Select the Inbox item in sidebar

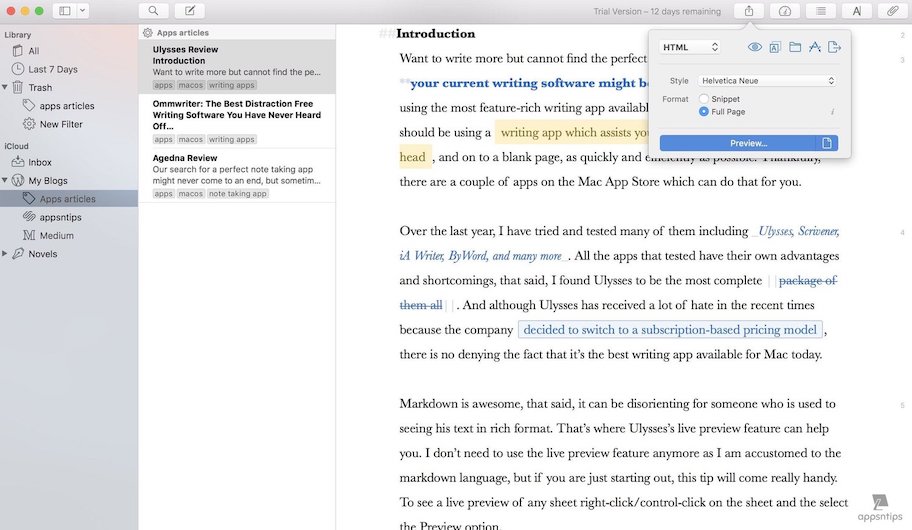click(40, 162)
